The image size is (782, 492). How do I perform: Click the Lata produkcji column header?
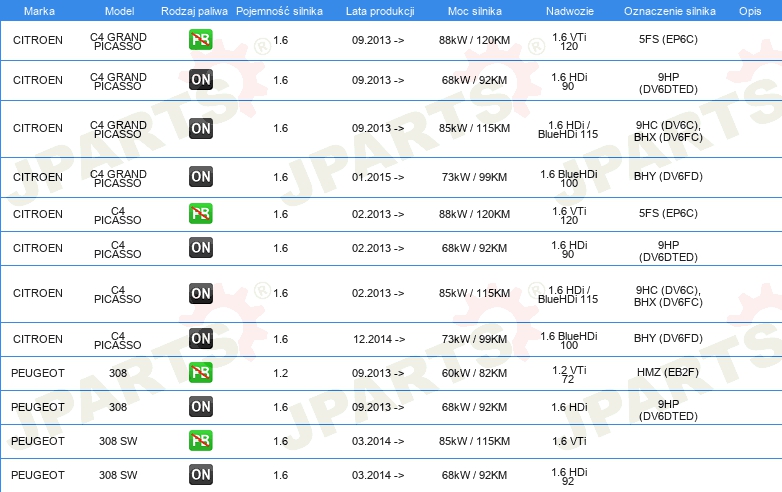[380, 11]
